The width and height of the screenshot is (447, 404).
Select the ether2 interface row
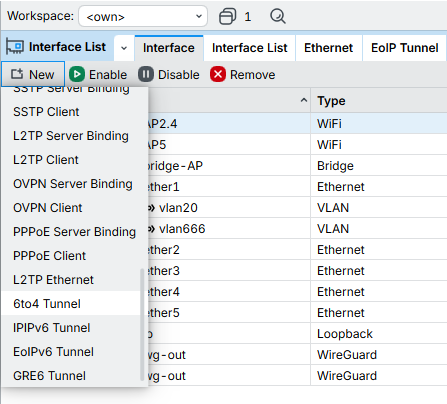[x=297, y=250]
